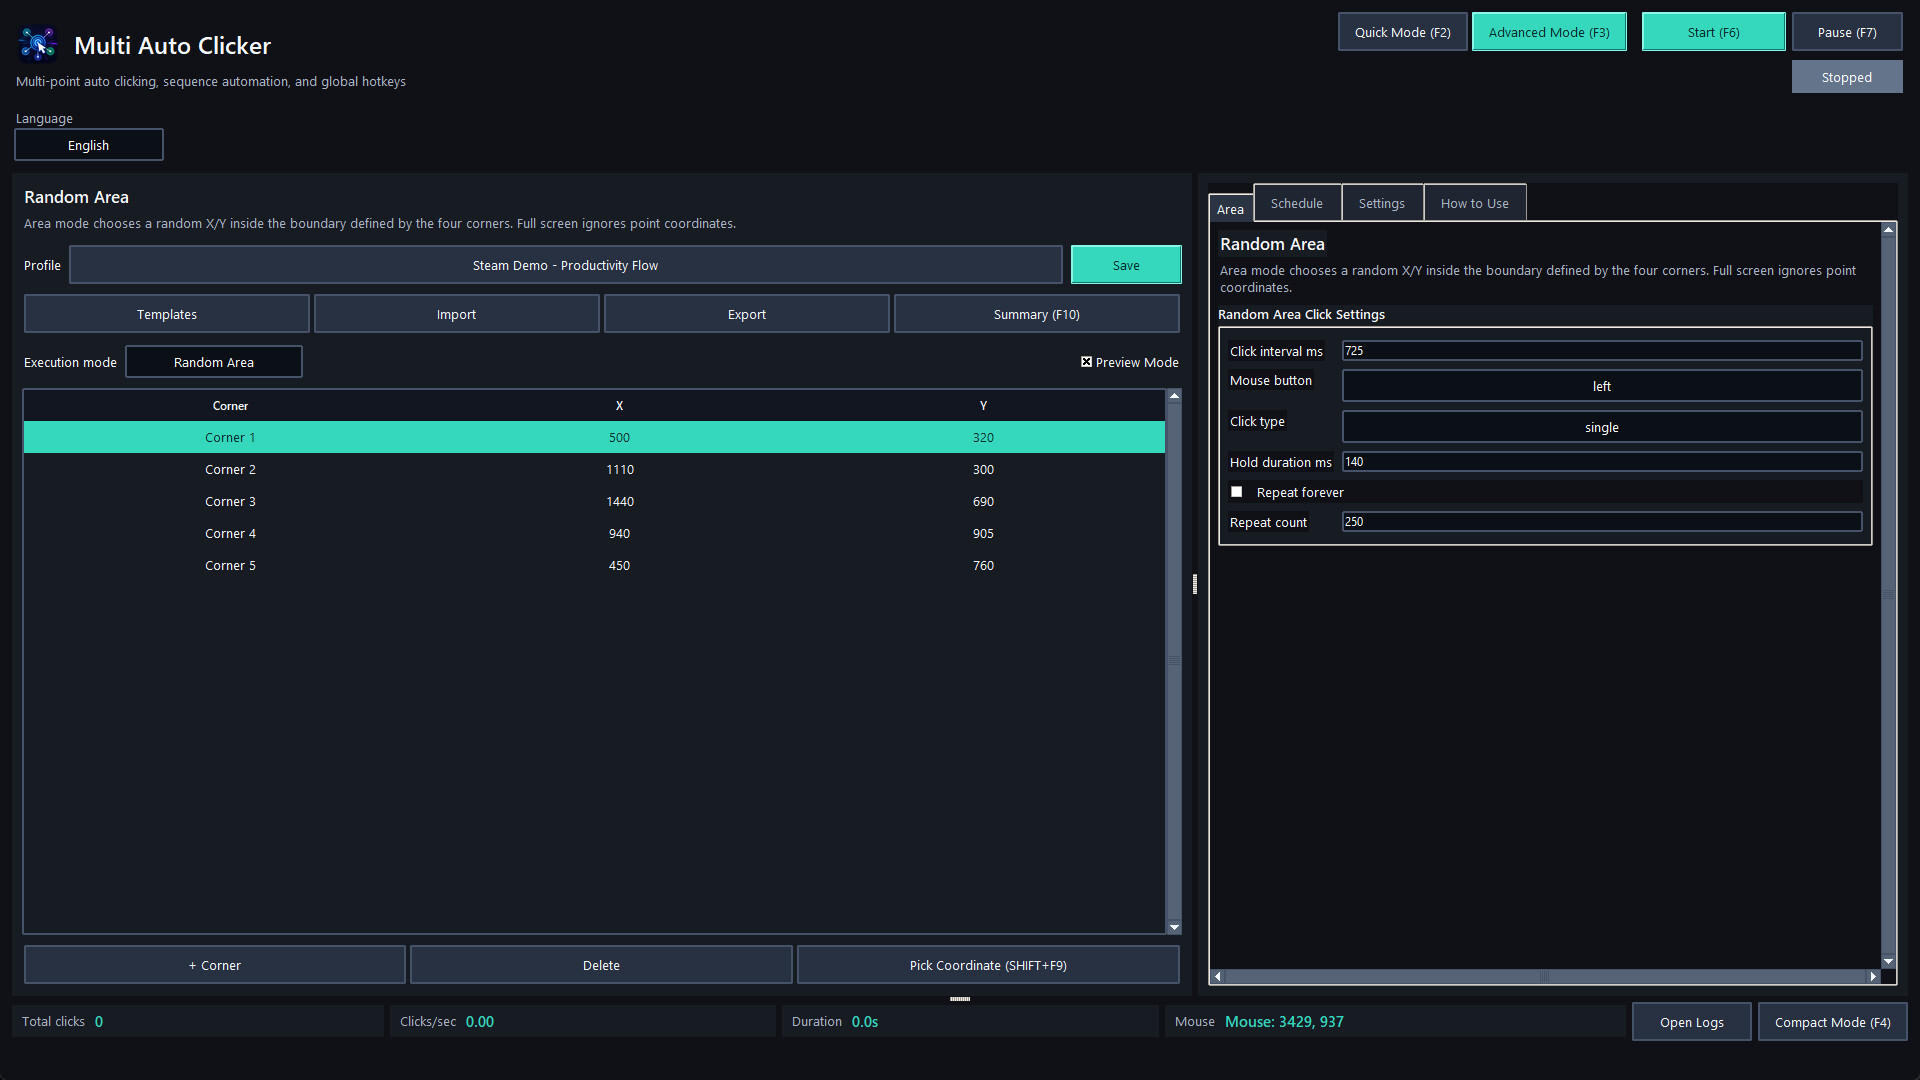This screenshot has width=1920, height=1080.
Task: Click right panel horizontal scrollbar right arrow
Action: pyautogui.click(x=1873, y=976)
